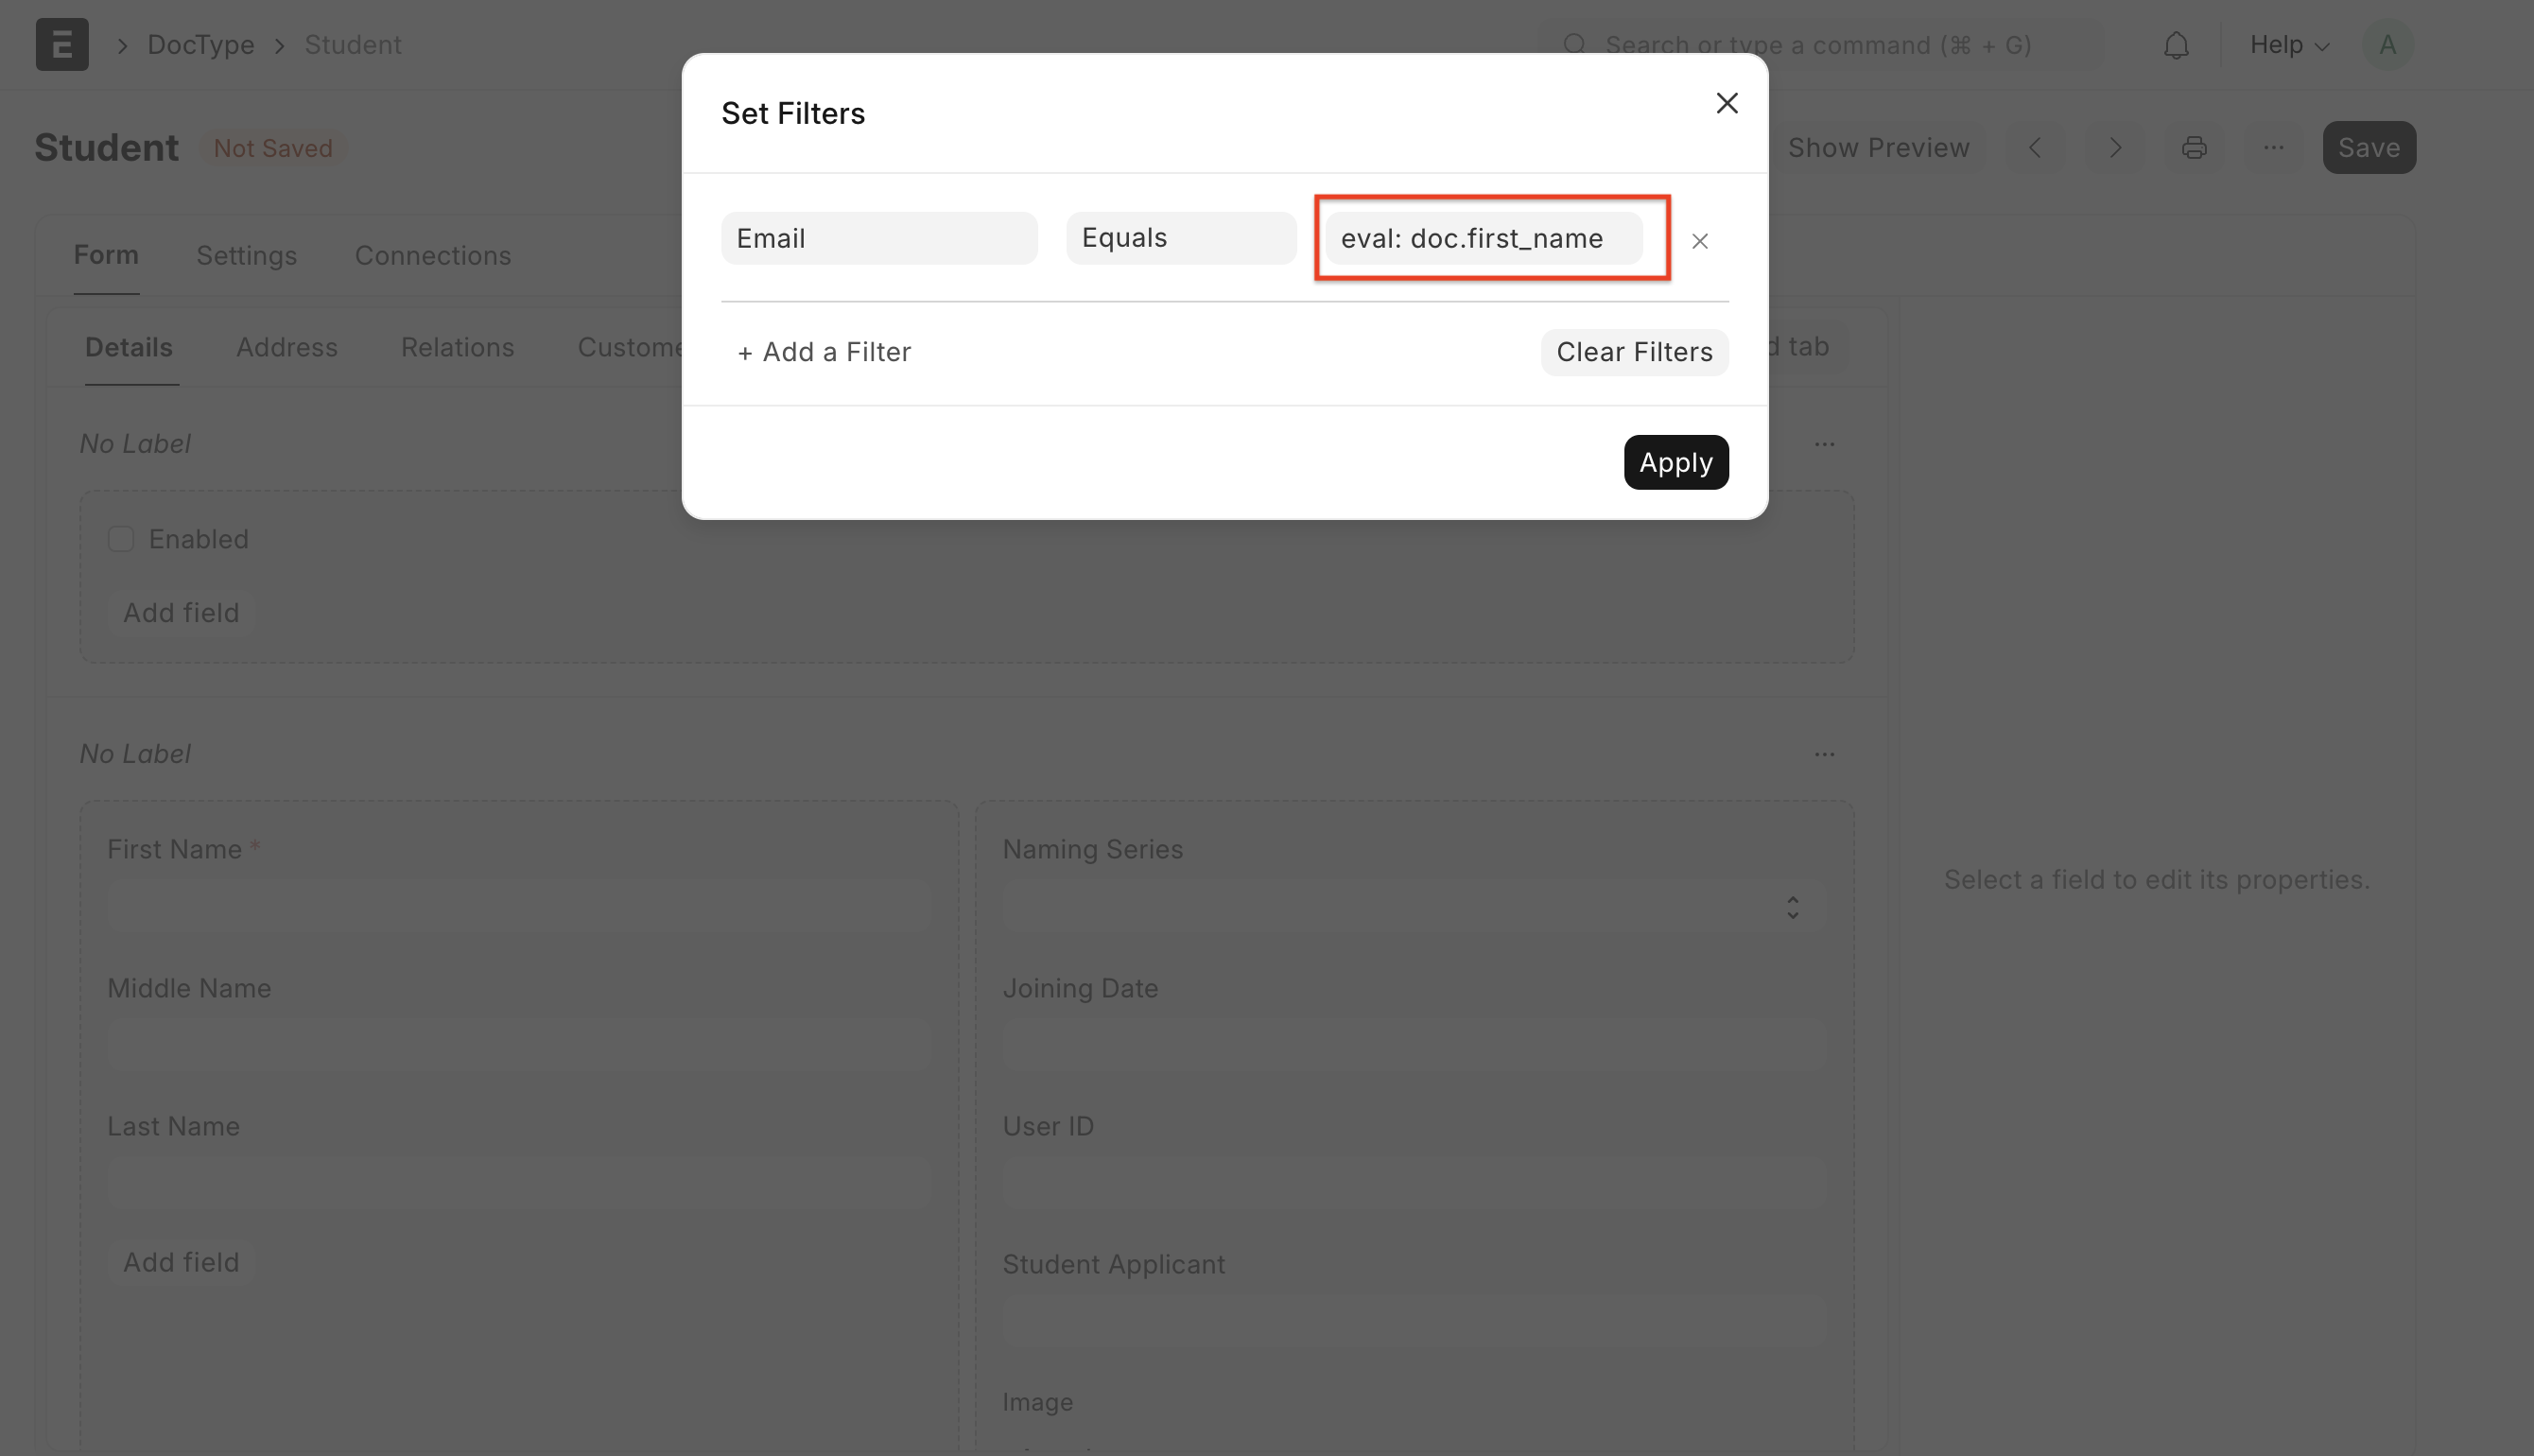Open the Equals condition dropdown

(1180, 238)
